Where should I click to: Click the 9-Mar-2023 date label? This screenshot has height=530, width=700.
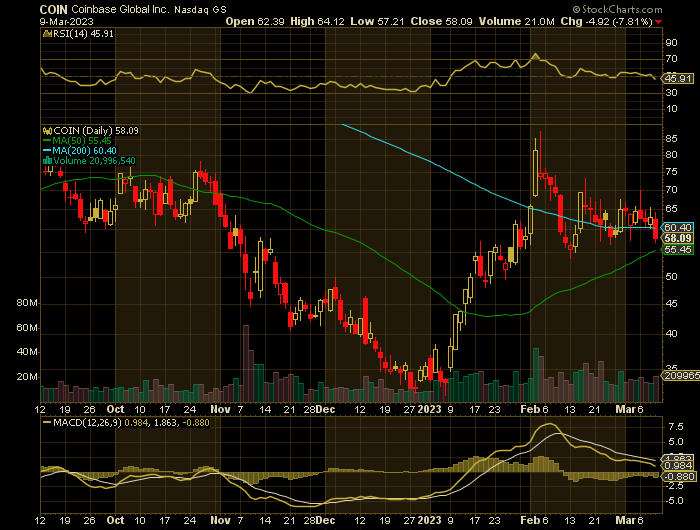(x=67, y=21)
